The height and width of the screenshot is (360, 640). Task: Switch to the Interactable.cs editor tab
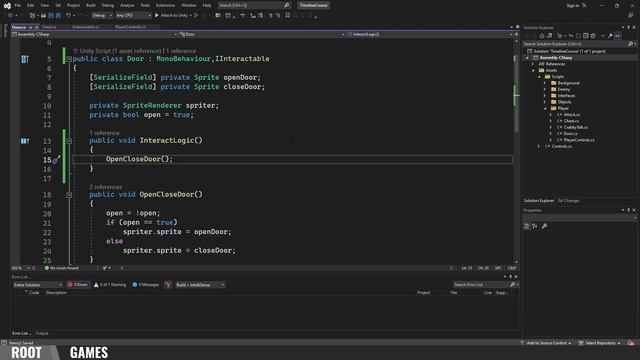point(86,27)
